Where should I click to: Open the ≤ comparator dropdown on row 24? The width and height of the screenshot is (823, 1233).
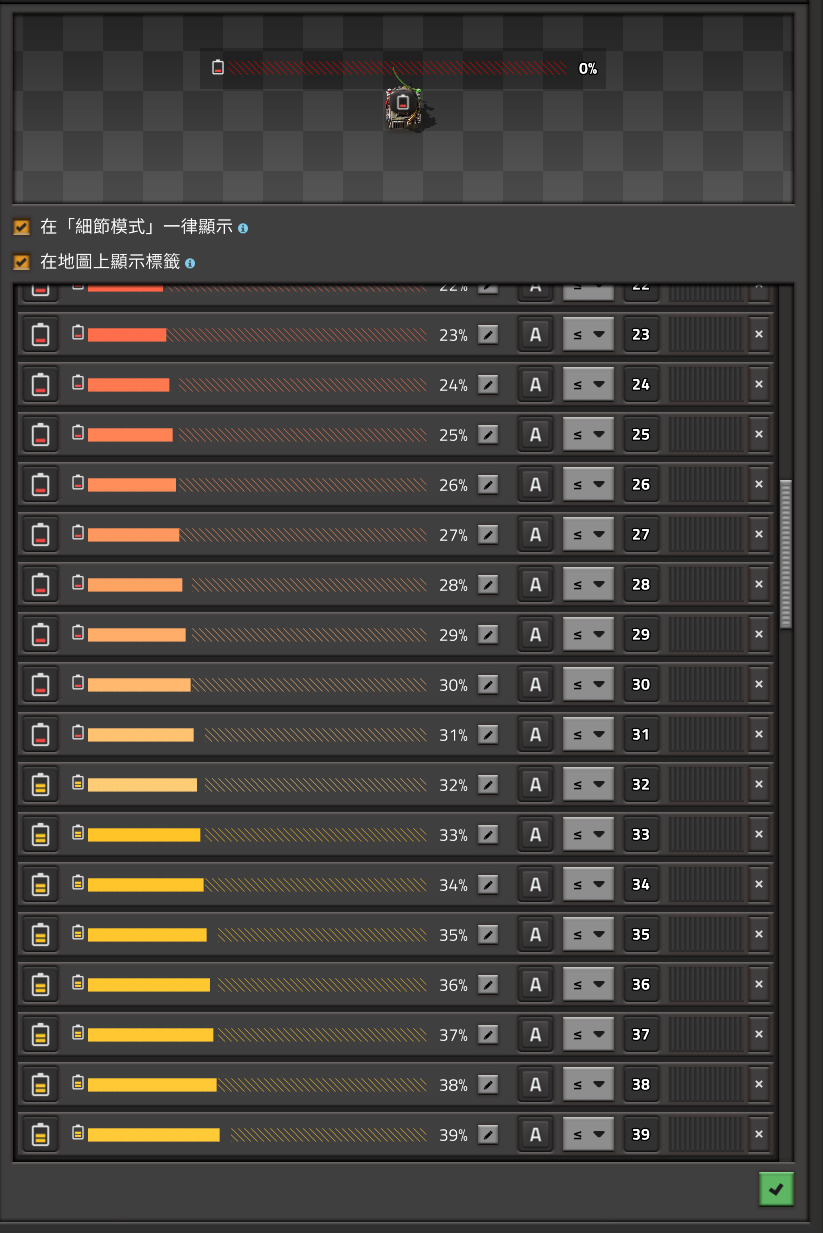coord(588,384)
